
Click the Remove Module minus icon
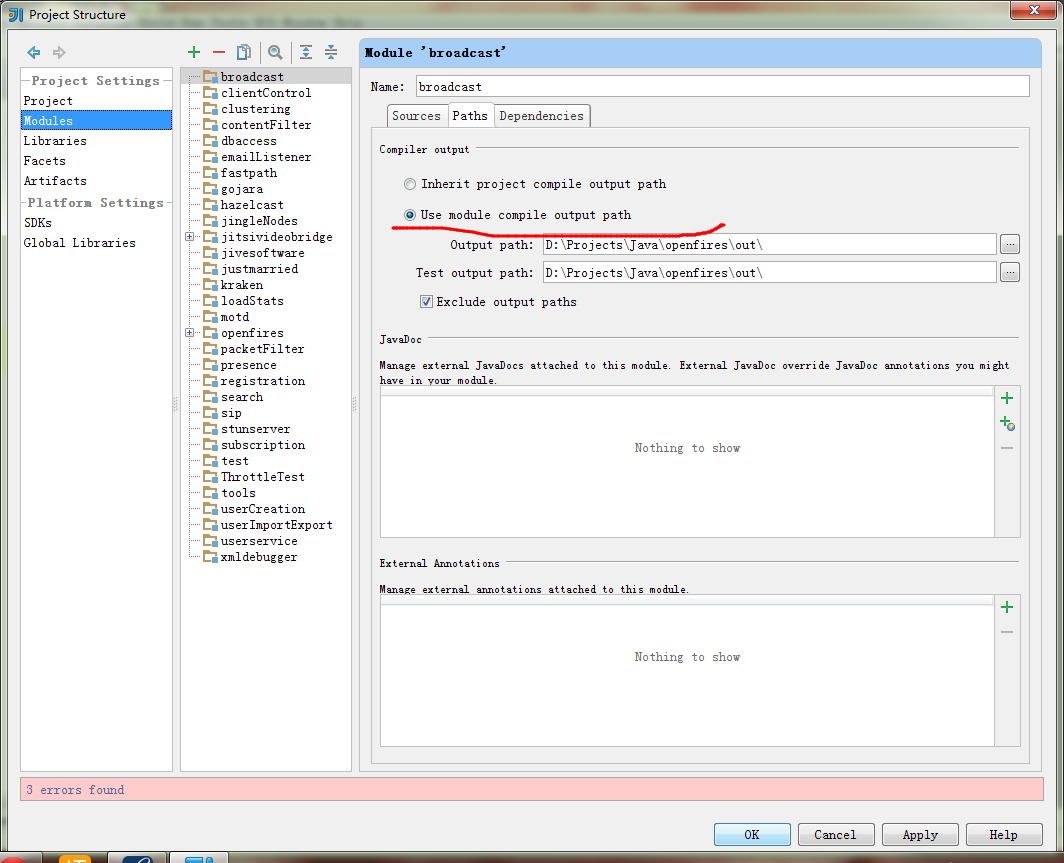point(218,51)
